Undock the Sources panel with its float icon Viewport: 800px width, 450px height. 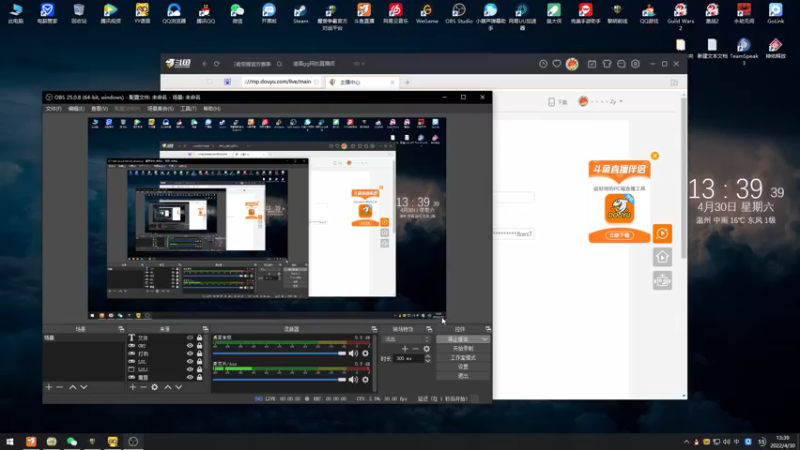tap(205, 329)
